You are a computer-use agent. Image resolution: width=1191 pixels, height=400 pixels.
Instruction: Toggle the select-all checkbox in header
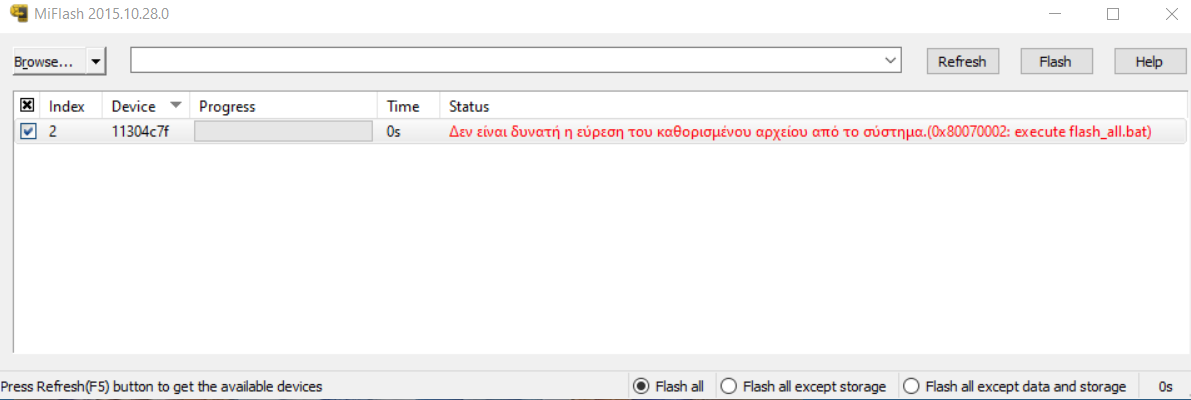click(x=28, y=106)
